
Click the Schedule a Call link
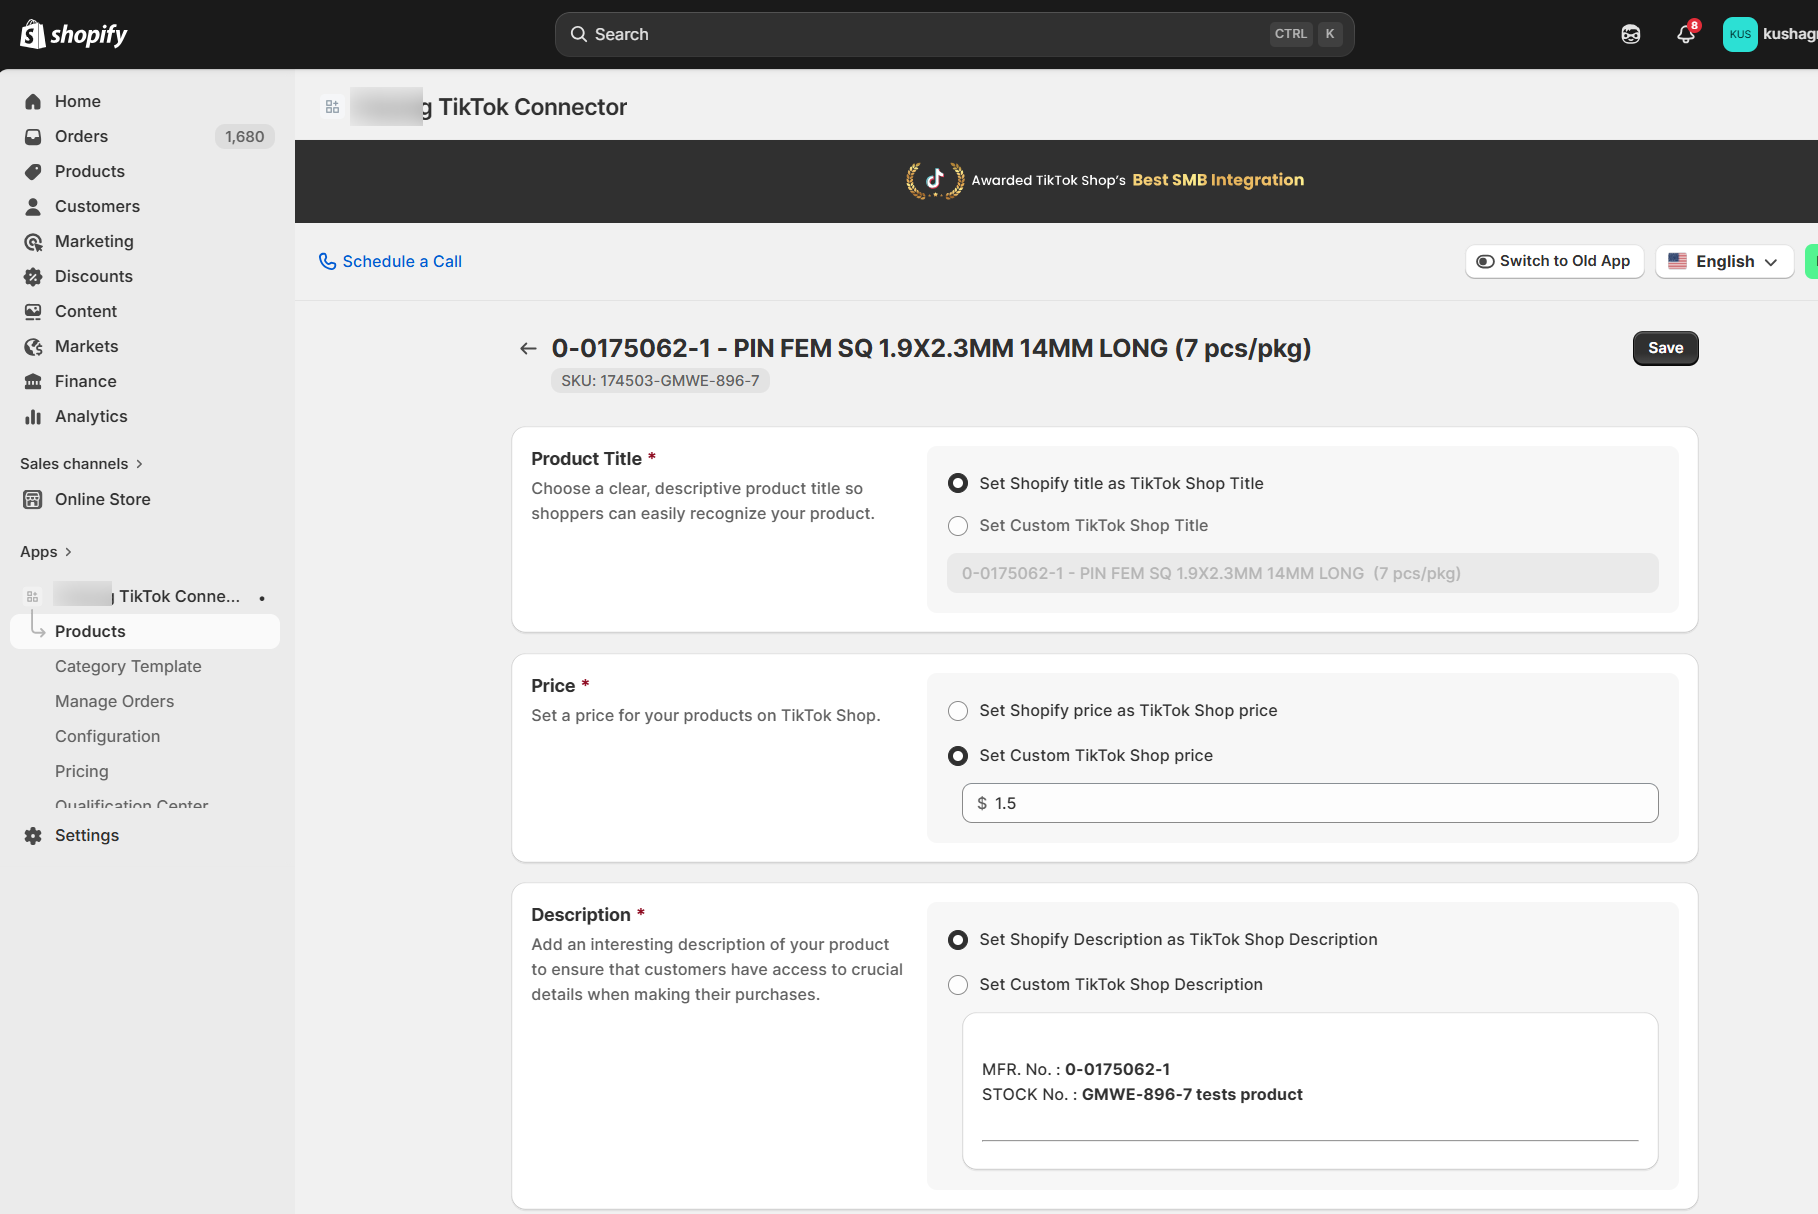coord(390,261)
